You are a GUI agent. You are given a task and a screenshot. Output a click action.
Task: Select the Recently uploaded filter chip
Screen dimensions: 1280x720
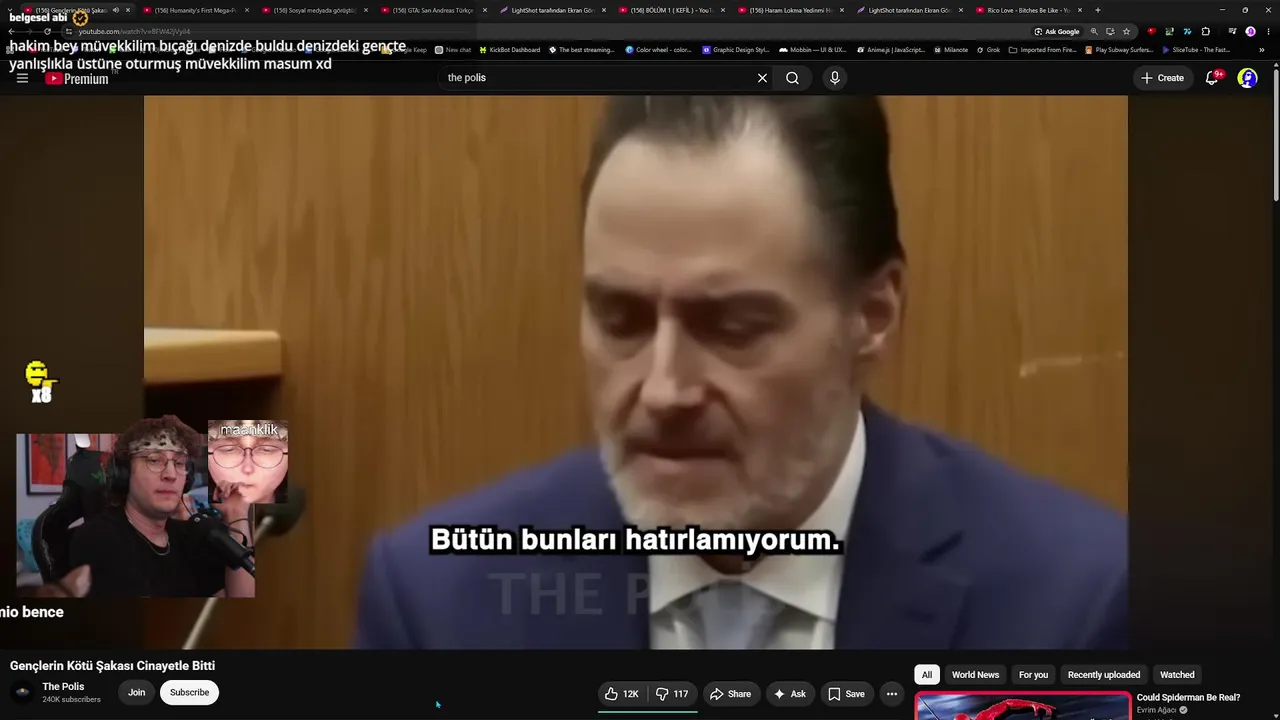[x=1104, y=675]
